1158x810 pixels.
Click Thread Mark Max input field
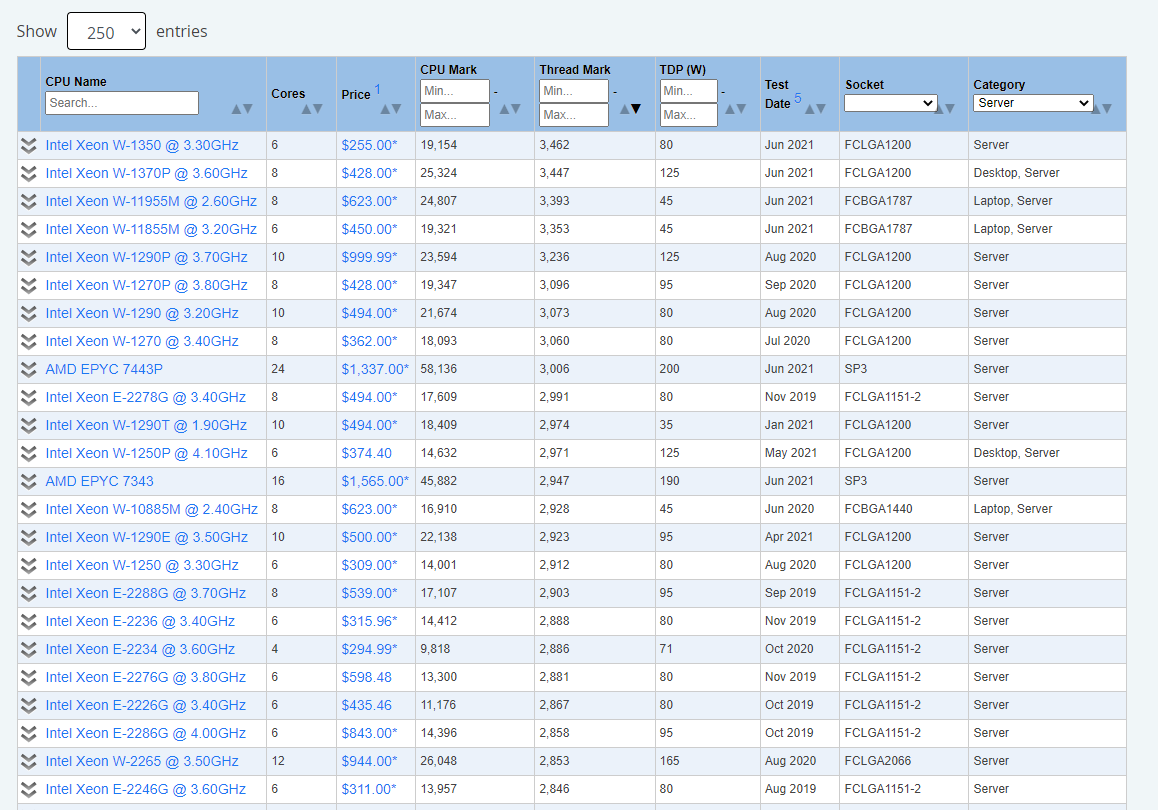pyautogui.click(x=574, y=115)
